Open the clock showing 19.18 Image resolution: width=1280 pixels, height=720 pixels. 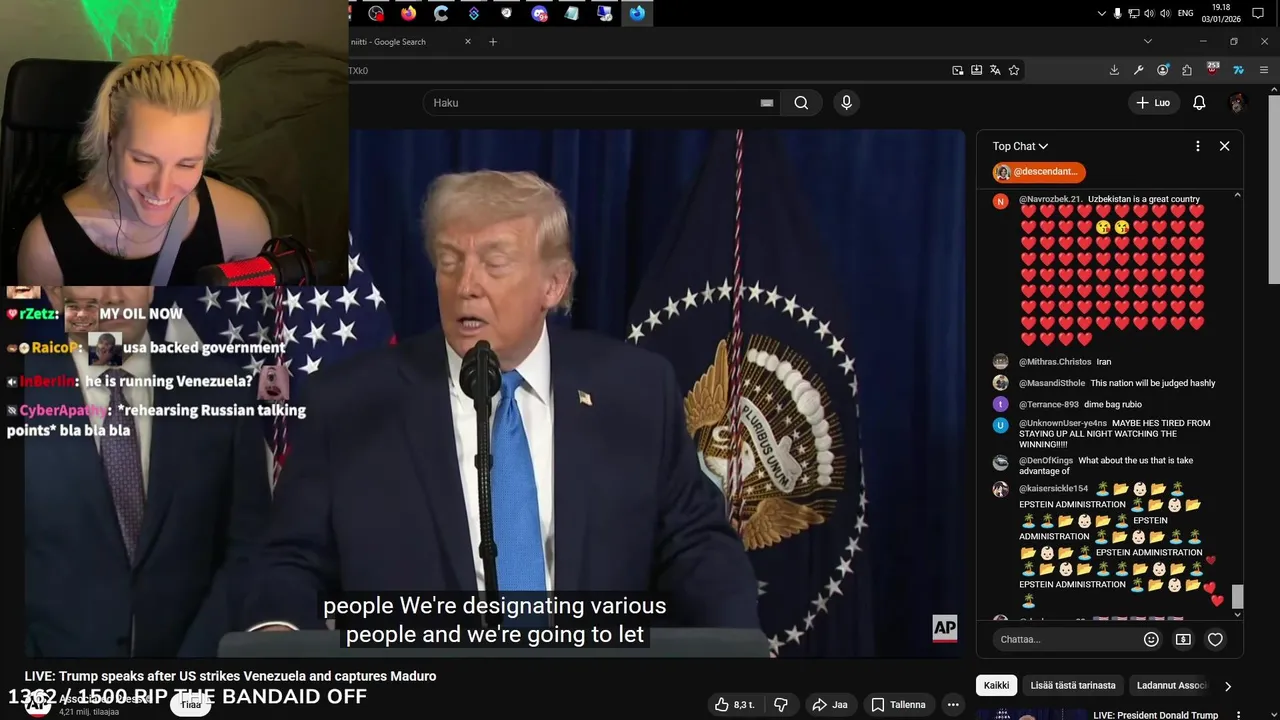[x=1221, y=13]
